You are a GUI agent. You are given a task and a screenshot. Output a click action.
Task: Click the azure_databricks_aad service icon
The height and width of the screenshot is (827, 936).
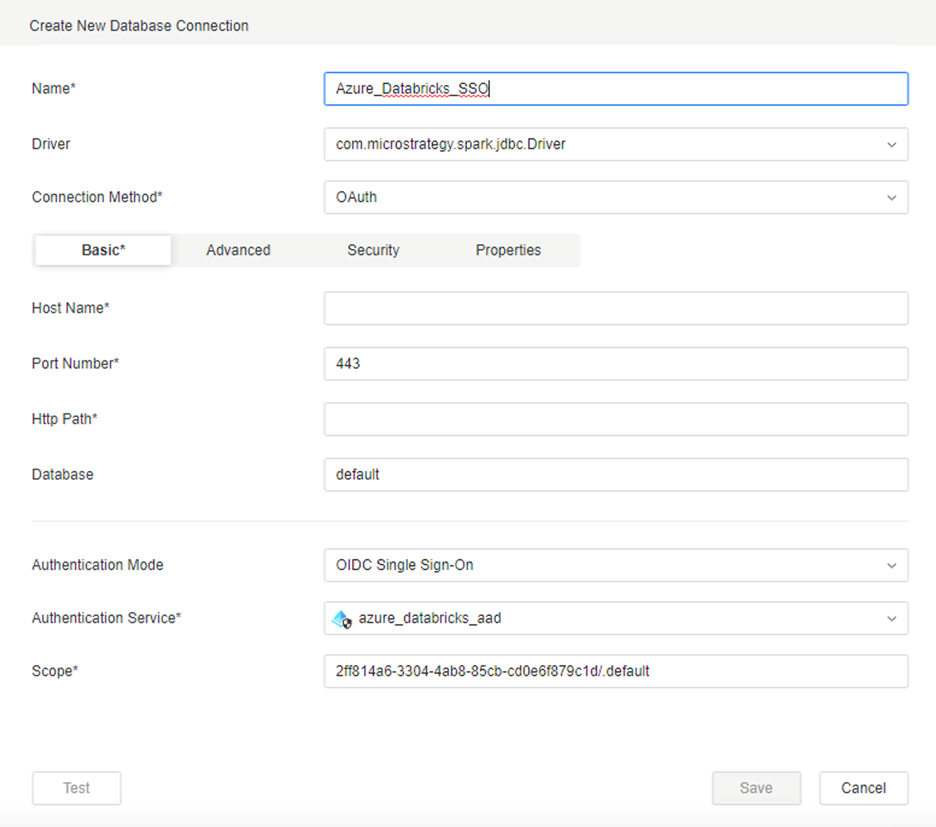pyautogui.click(x=341, y=619)
